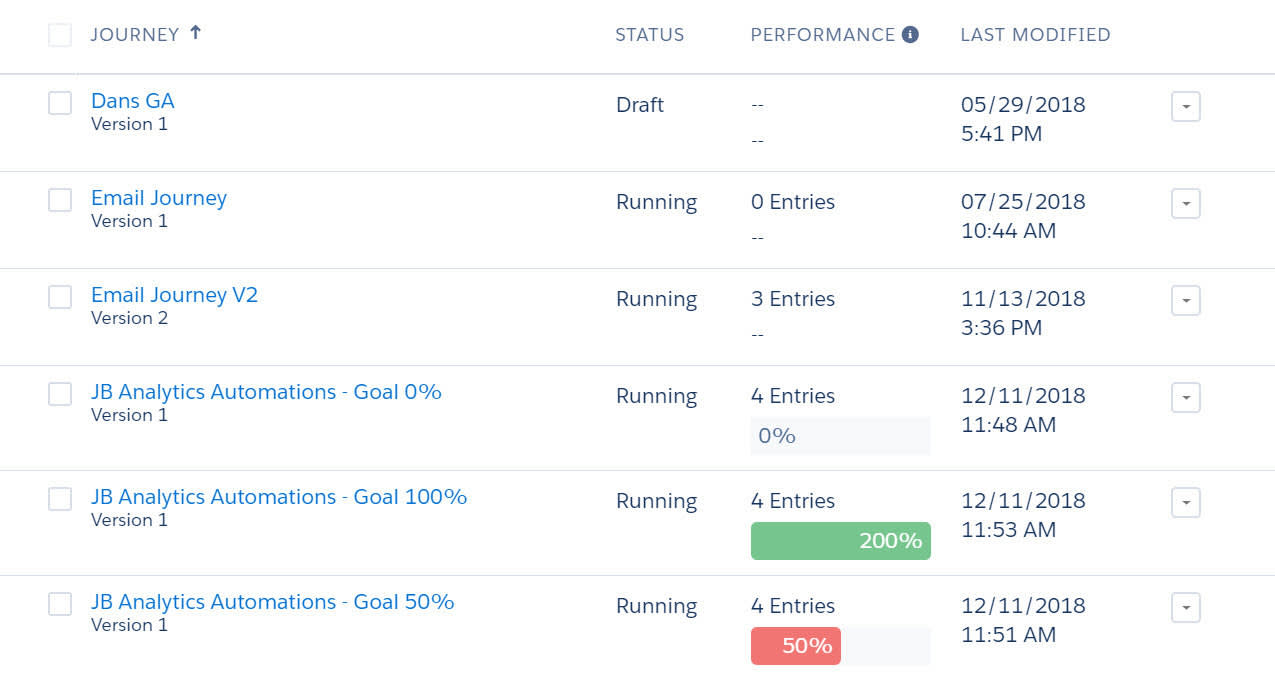Open JB Analytics Automations - Goal 0% link

point(266,392)
